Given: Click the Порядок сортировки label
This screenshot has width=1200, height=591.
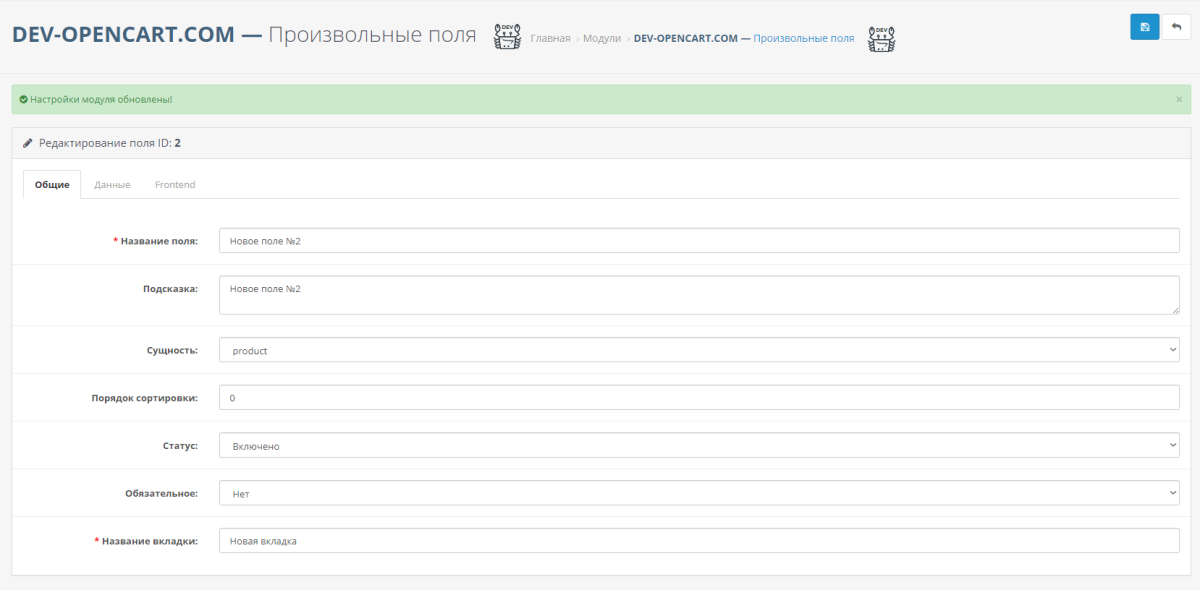Looking at the screenshot, I should pos(145,398).
